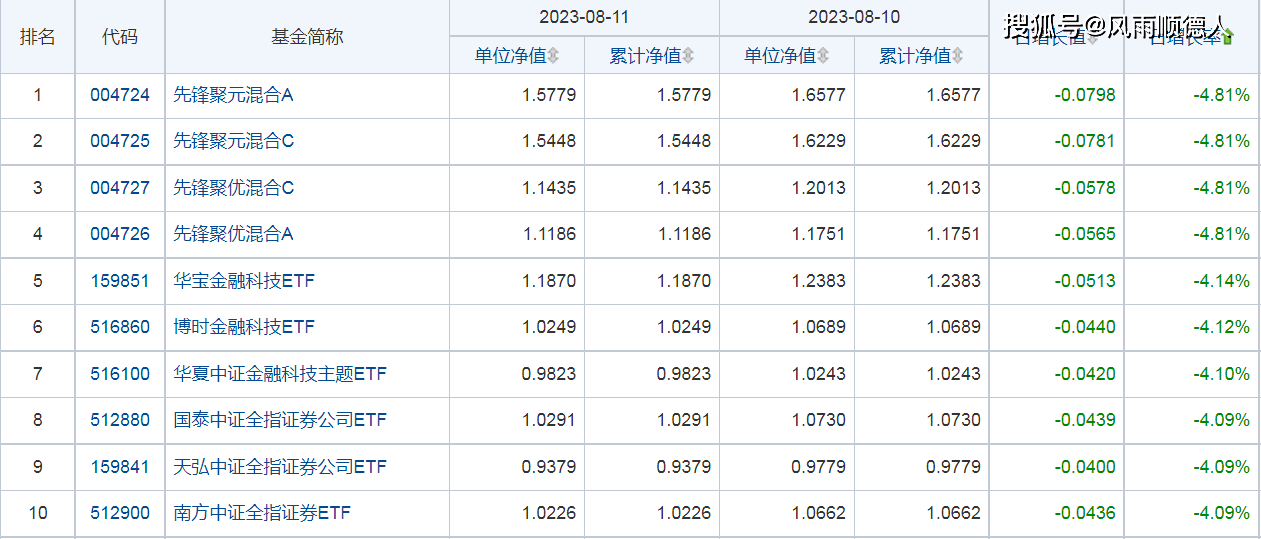Open fund code 004727
1261x539 pixels.
pos(120,188)
